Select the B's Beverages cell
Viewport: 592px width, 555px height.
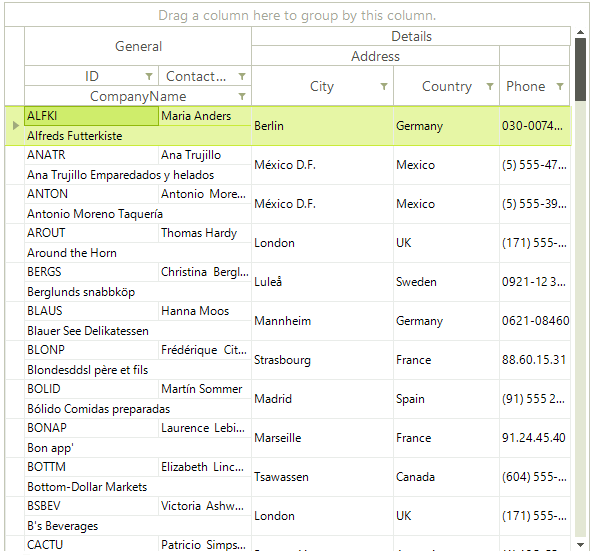coord(138,526)
